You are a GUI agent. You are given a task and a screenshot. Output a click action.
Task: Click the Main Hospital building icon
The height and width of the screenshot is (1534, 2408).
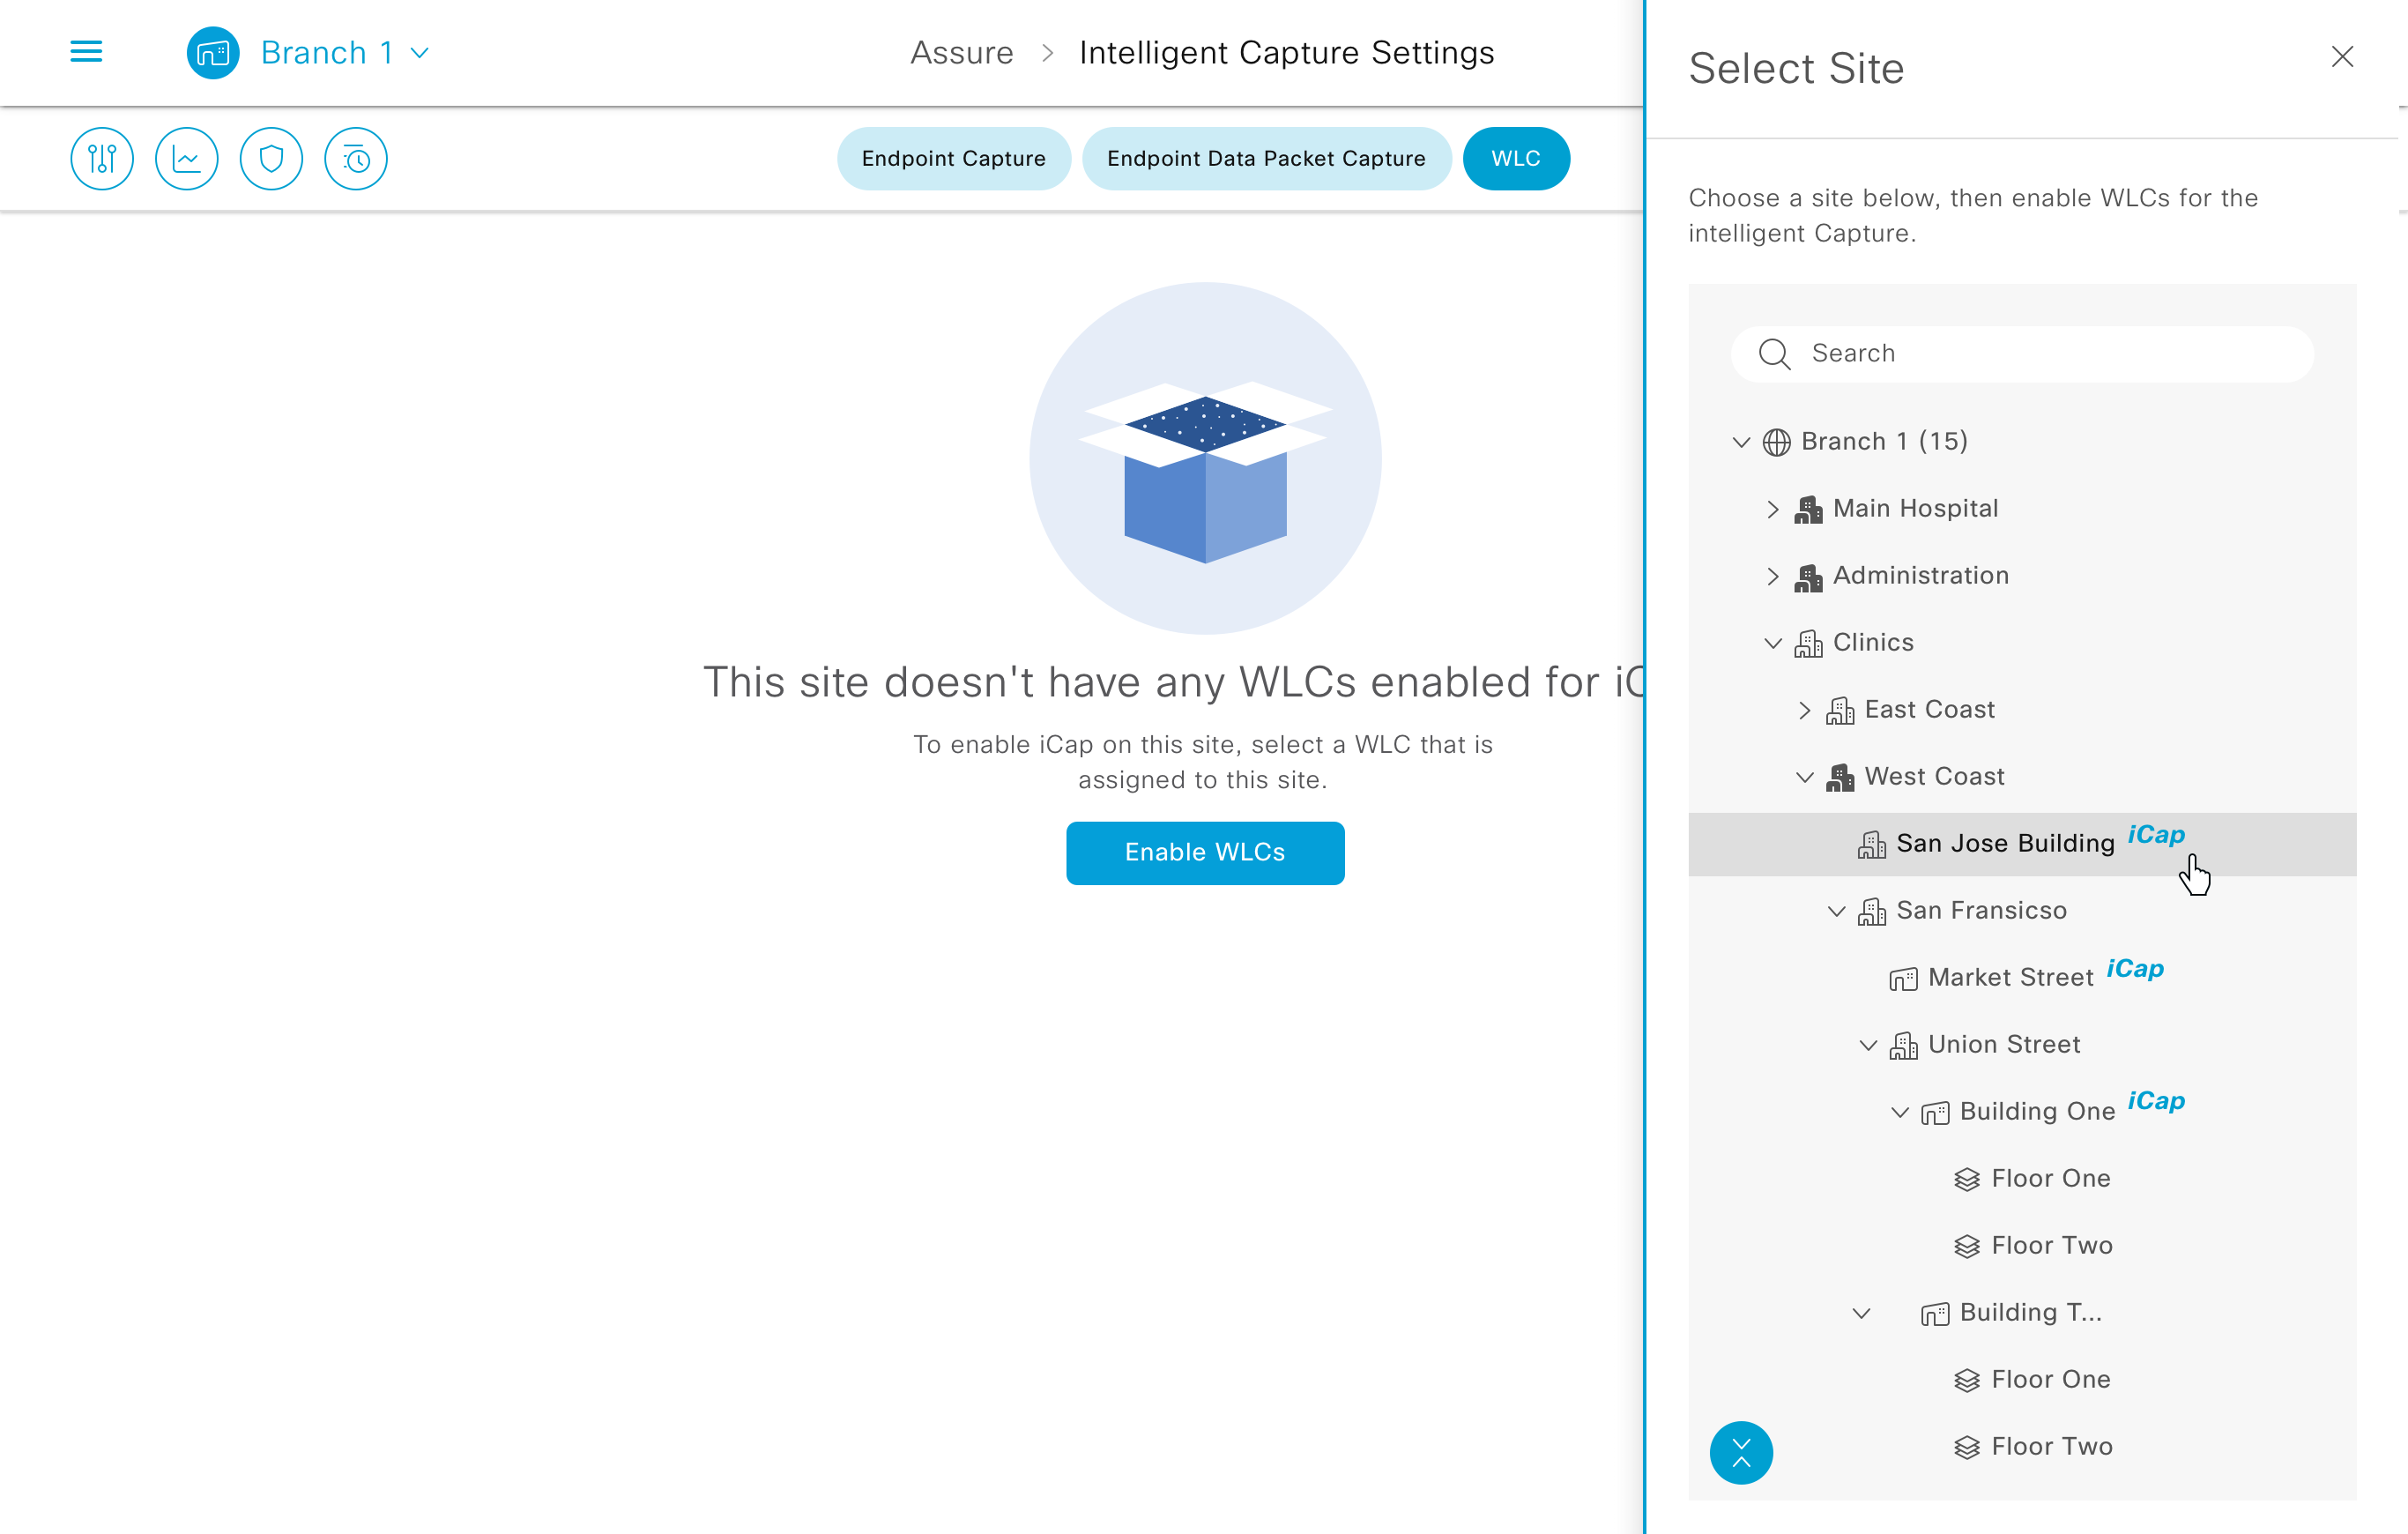1808,509
